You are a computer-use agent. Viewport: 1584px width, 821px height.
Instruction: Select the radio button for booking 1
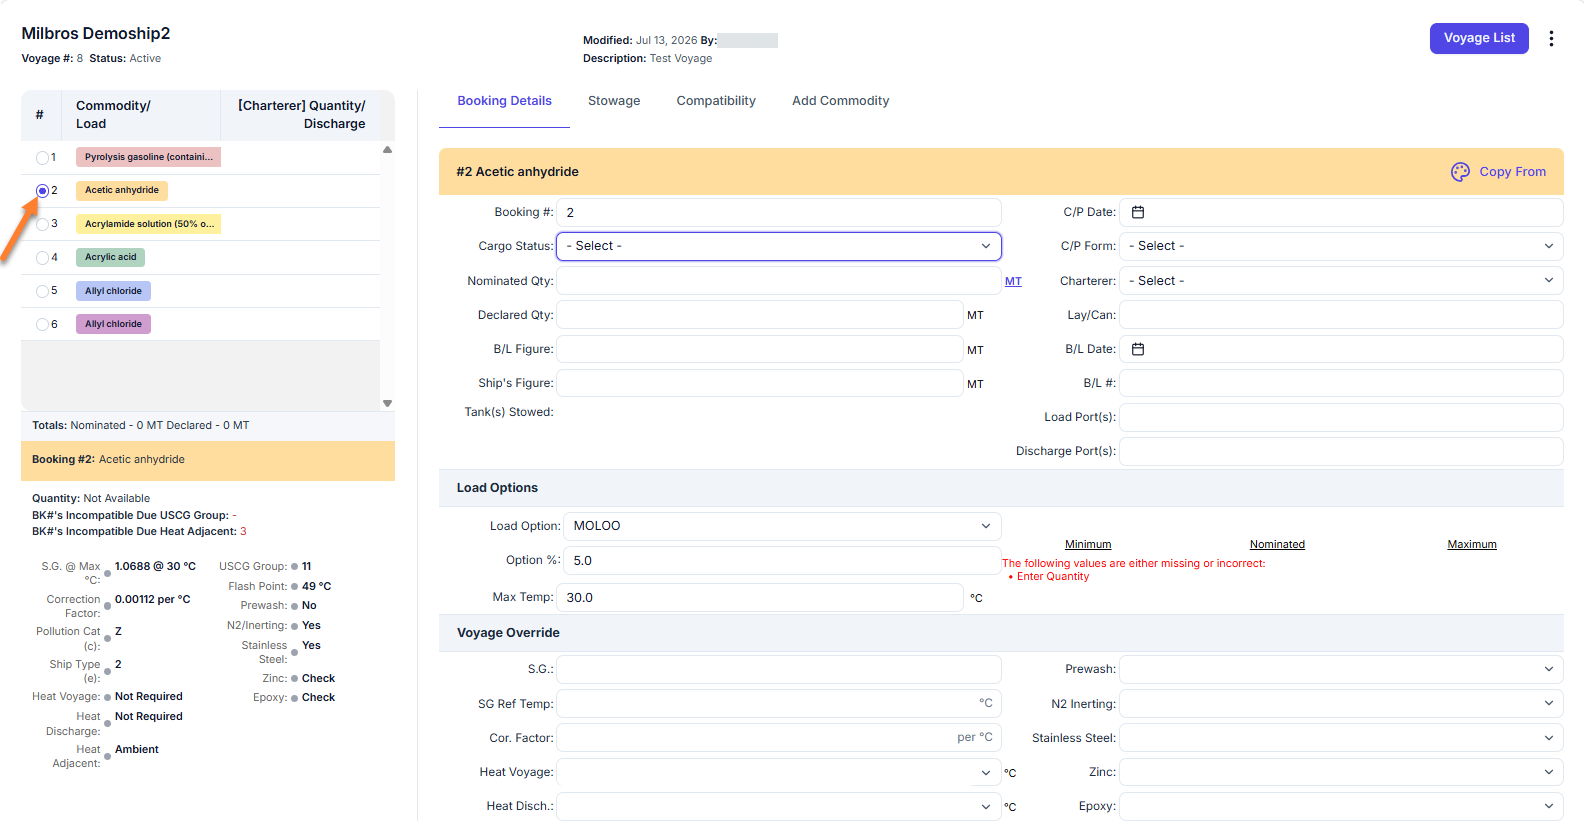[x=42, y=157]
